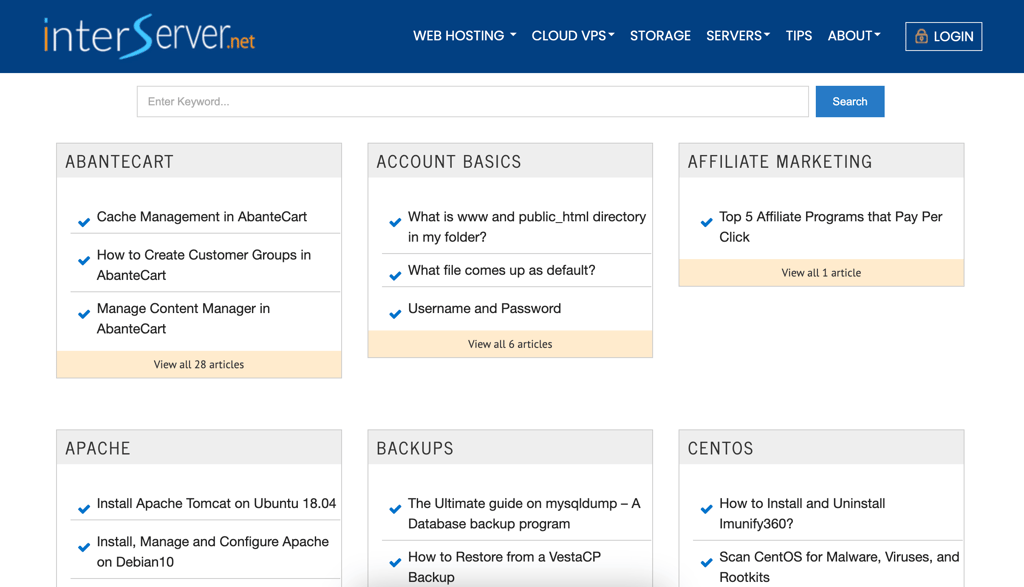Open View all 6 articles for Account Basics
The width and height of the screenshot is (1024, 587).
(x=510, y=344)
